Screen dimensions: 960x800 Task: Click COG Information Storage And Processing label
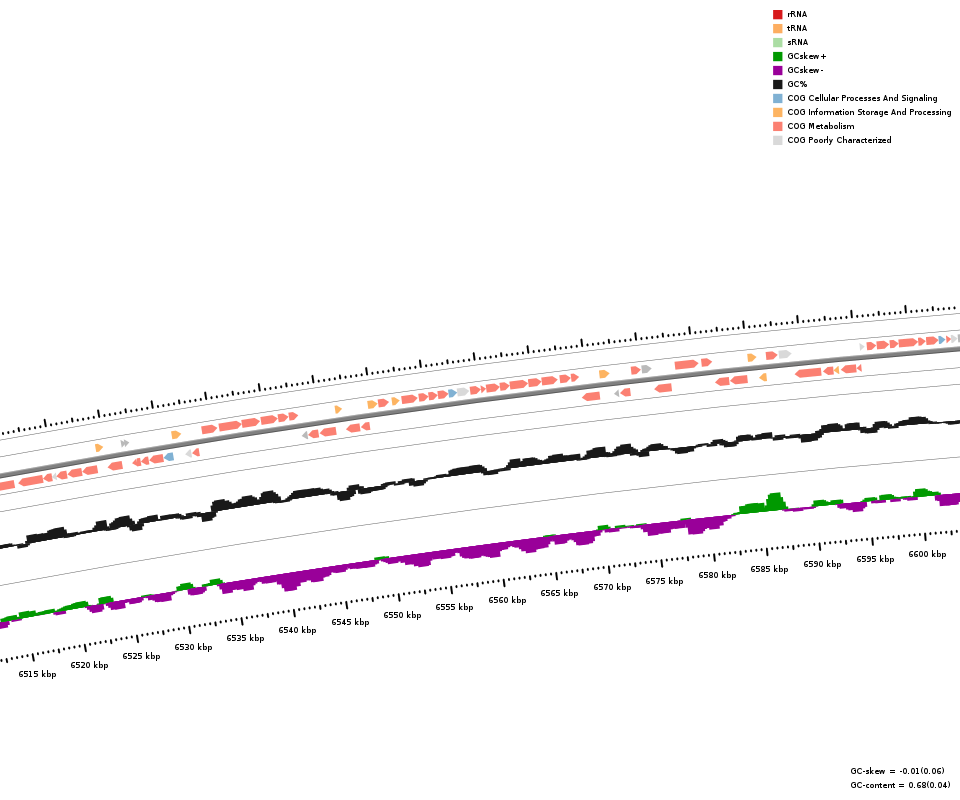(869, 112)
